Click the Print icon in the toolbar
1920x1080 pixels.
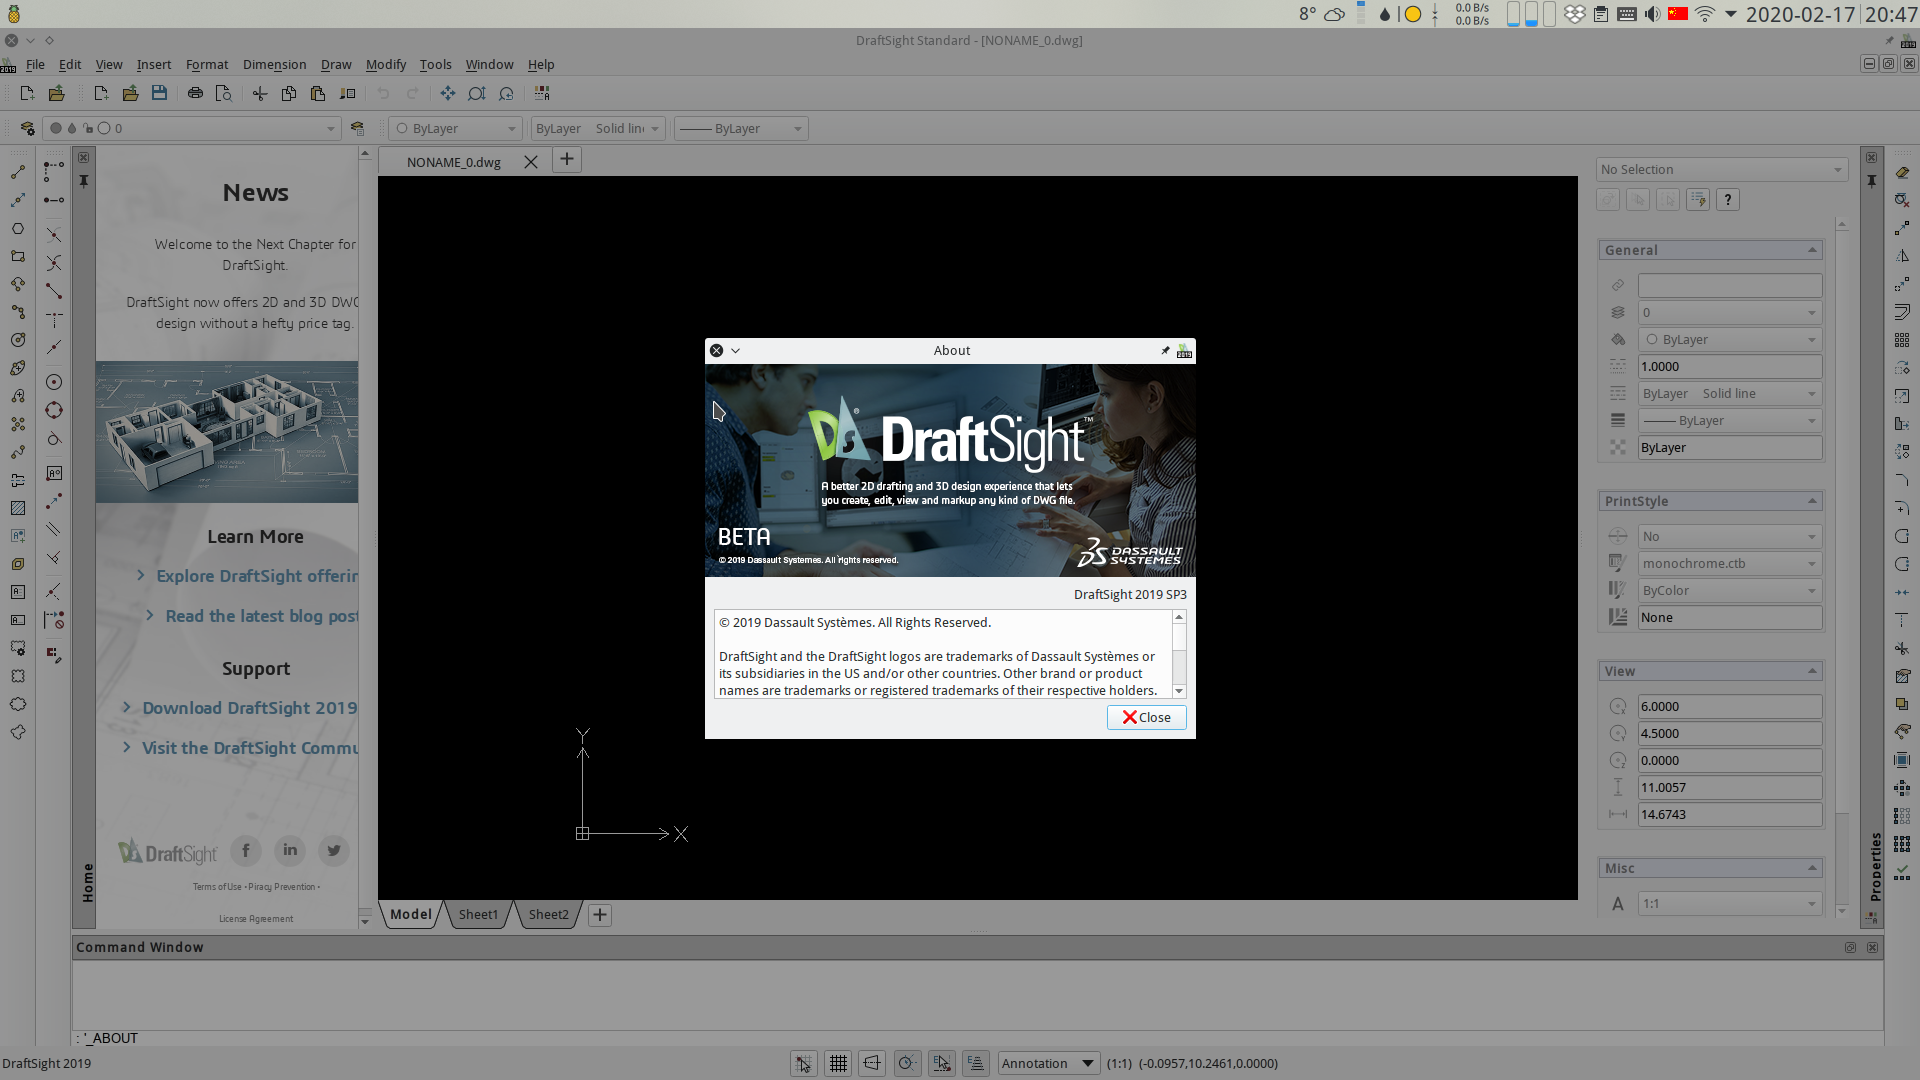[196, 93]
